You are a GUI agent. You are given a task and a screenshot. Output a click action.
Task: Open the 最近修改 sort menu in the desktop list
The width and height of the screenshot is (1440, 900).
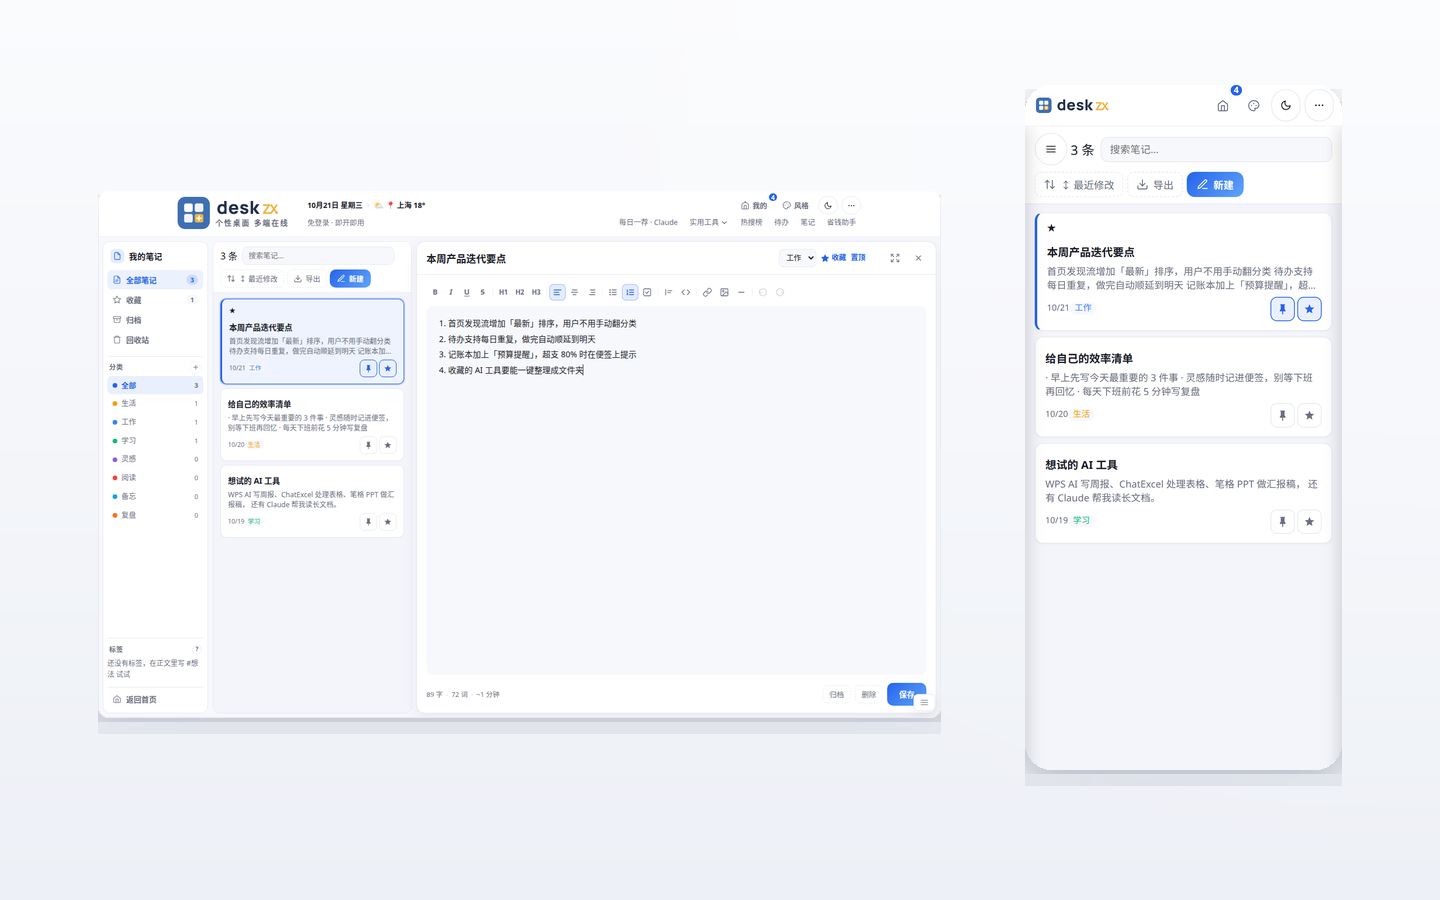252,279
